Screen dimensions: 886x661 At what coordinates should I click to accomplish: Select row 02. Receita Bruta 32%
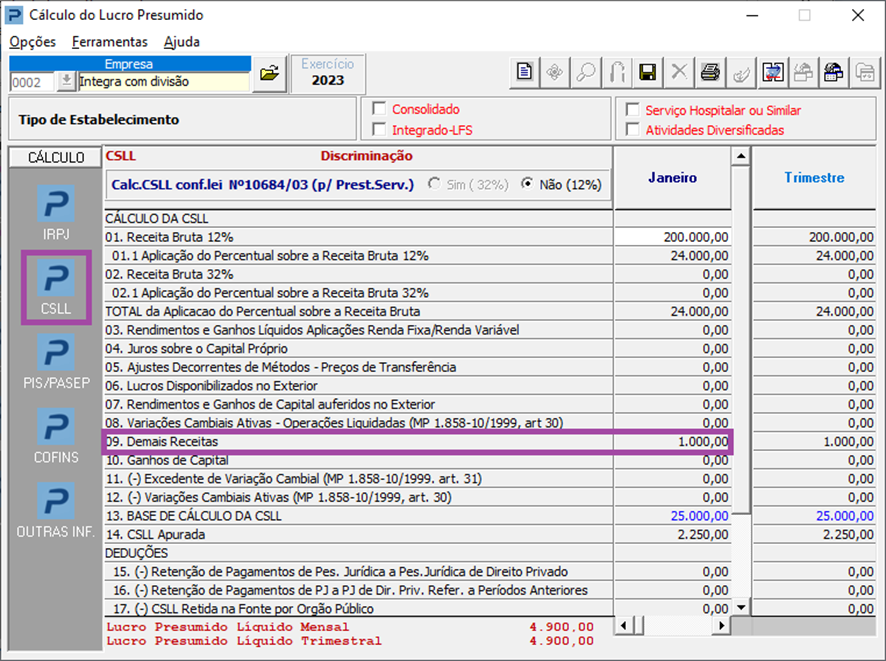(x=358, y=274)
